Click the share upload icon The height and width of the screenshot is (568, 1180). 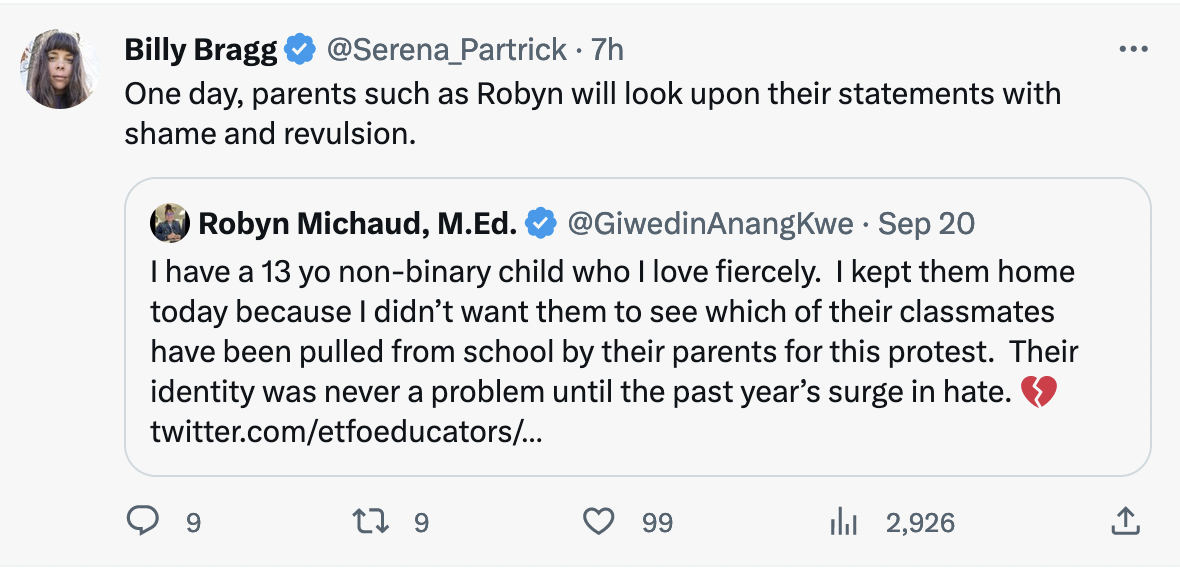click(1124, 521)
